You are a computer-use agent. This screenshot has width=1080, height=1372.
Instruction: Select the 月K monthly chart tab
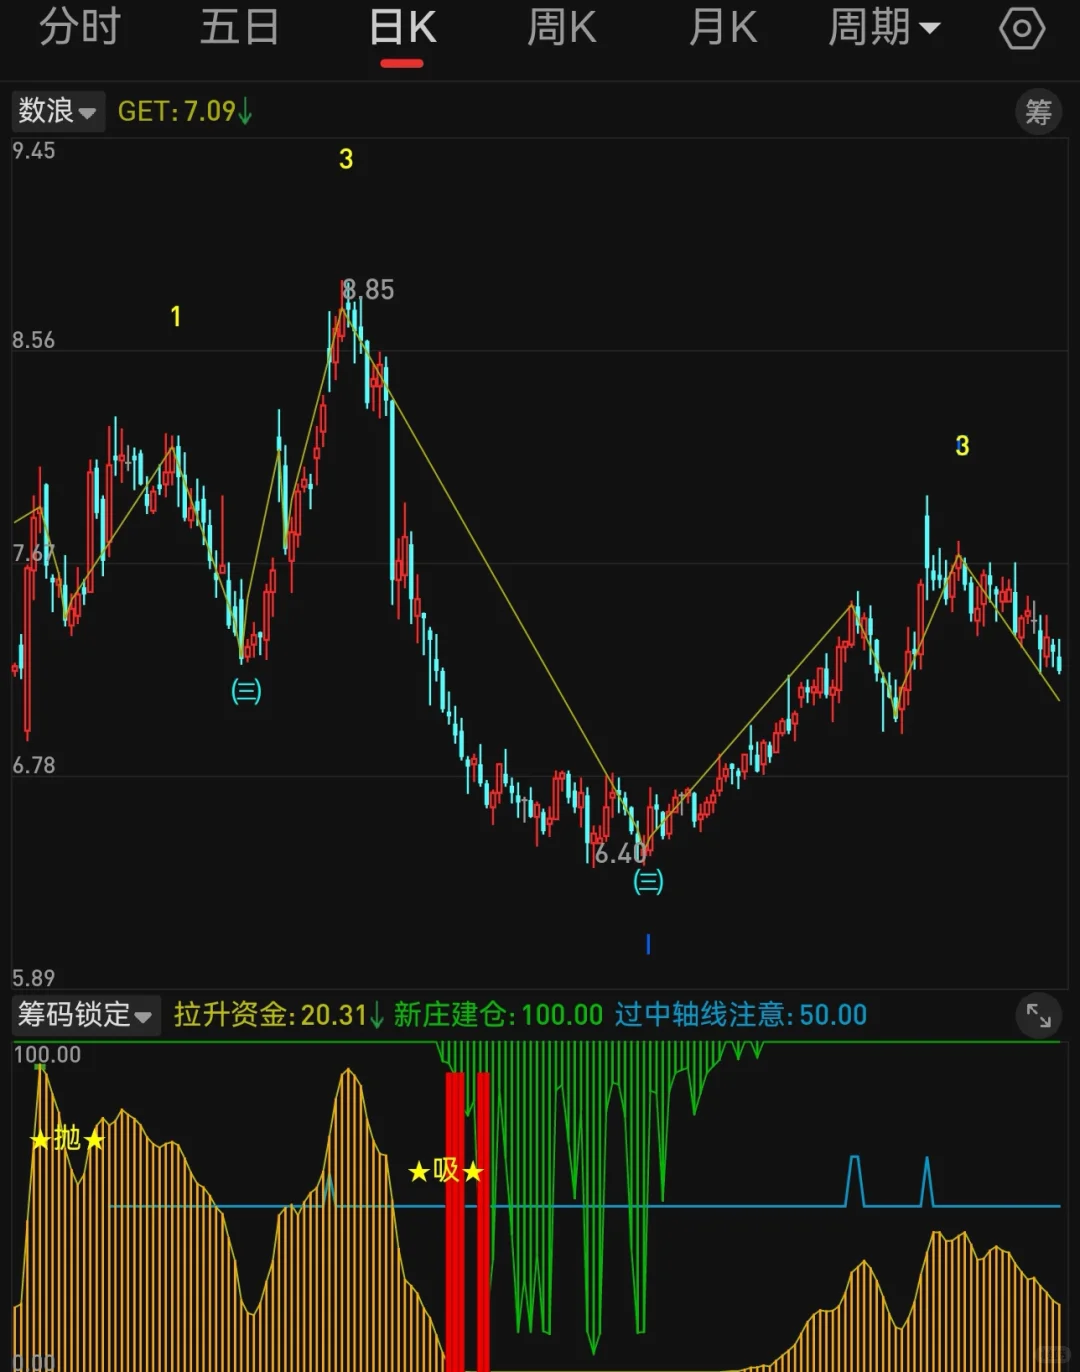pyautogui.click(x=722, y=27)
